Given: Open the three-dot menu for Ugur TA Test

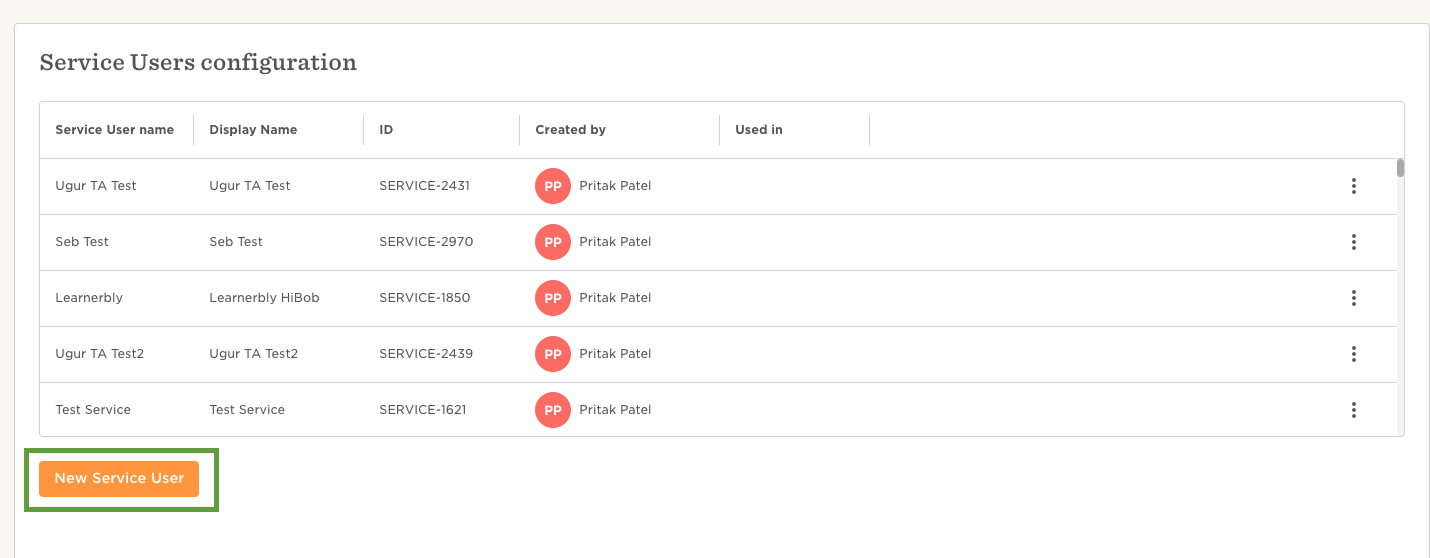Looking at the screenshot, I should point(1353,186).
